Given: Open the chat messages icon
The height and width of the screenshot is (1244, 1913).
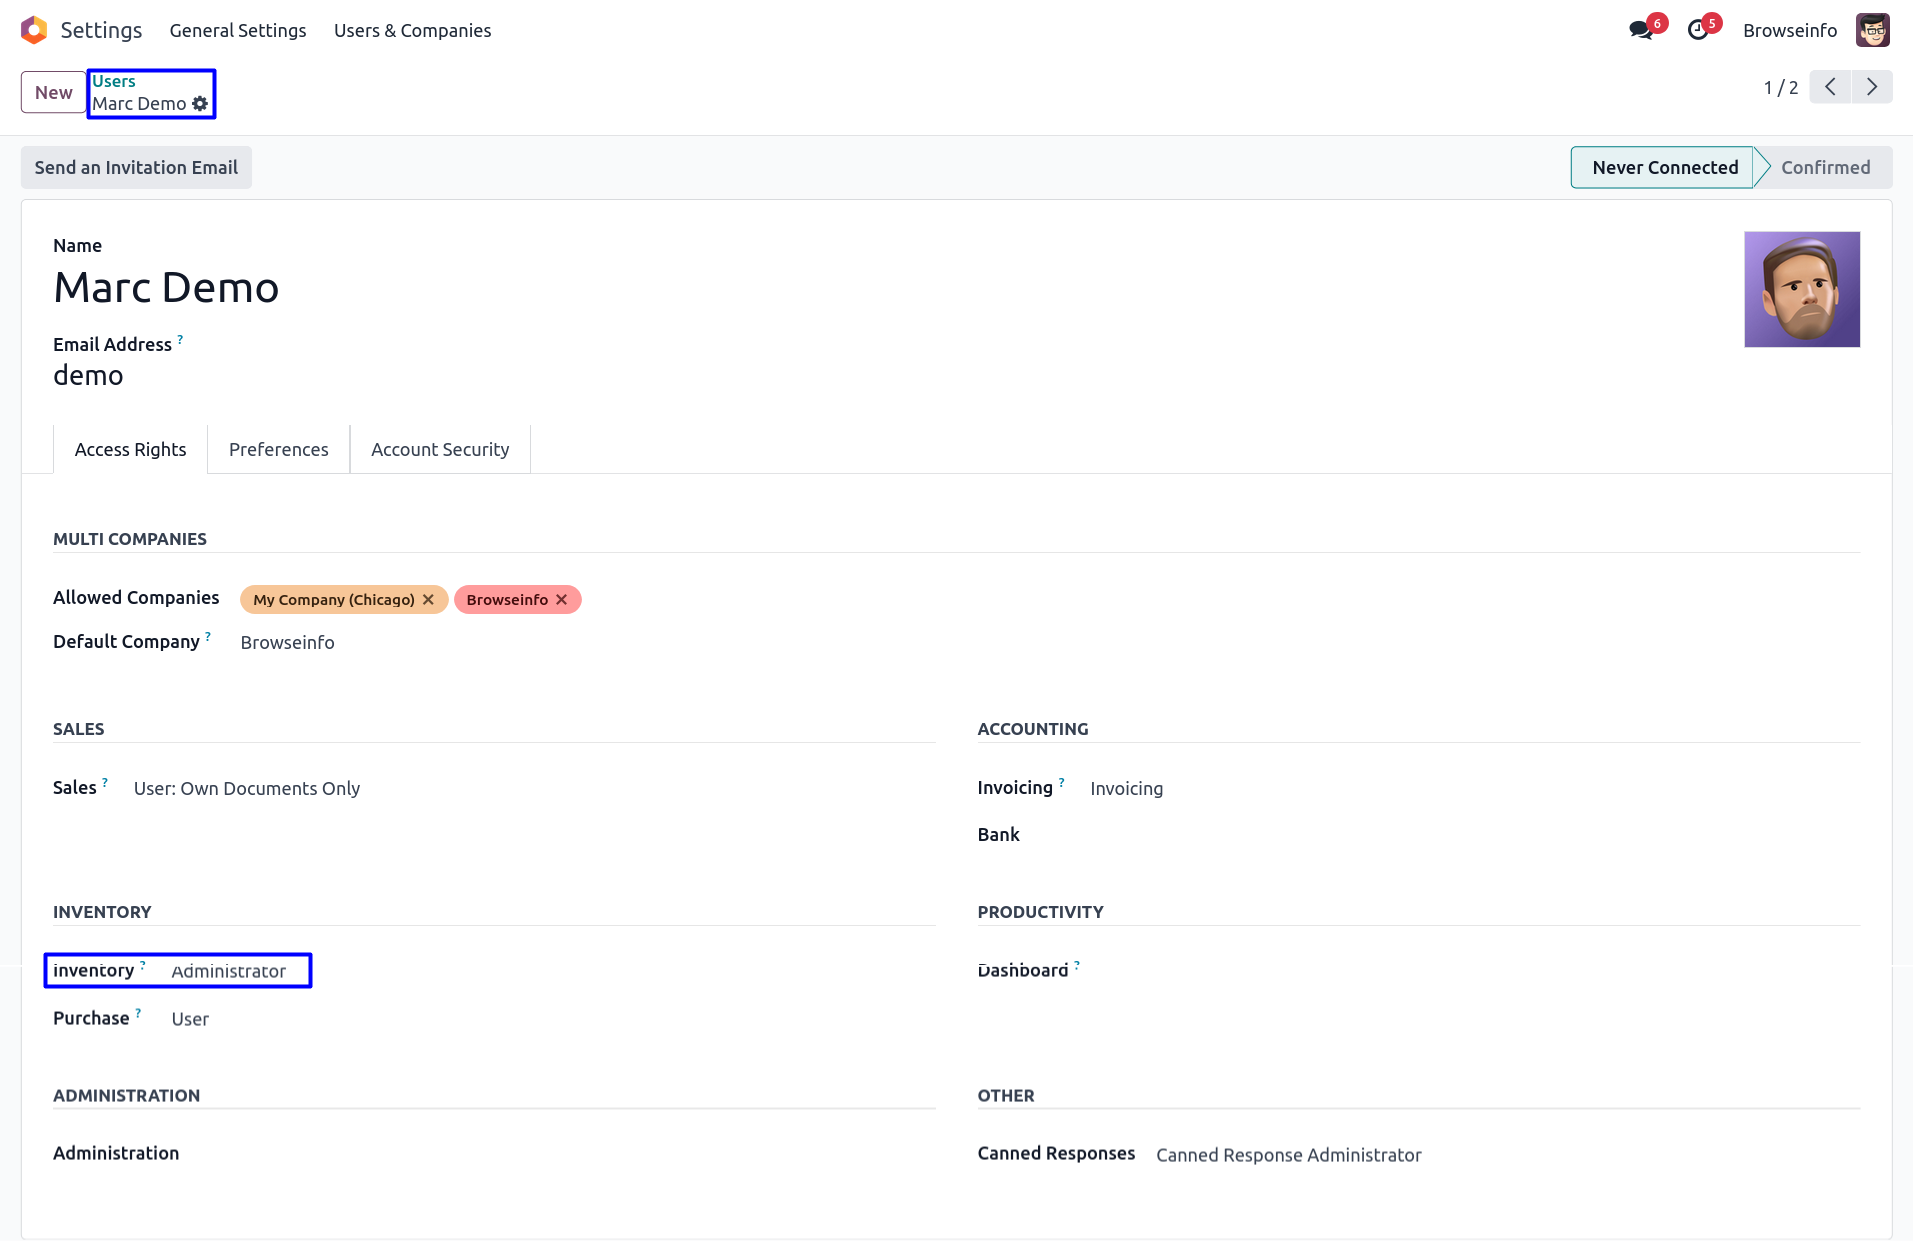Looking at the screenshot, I should (1640, 30).
